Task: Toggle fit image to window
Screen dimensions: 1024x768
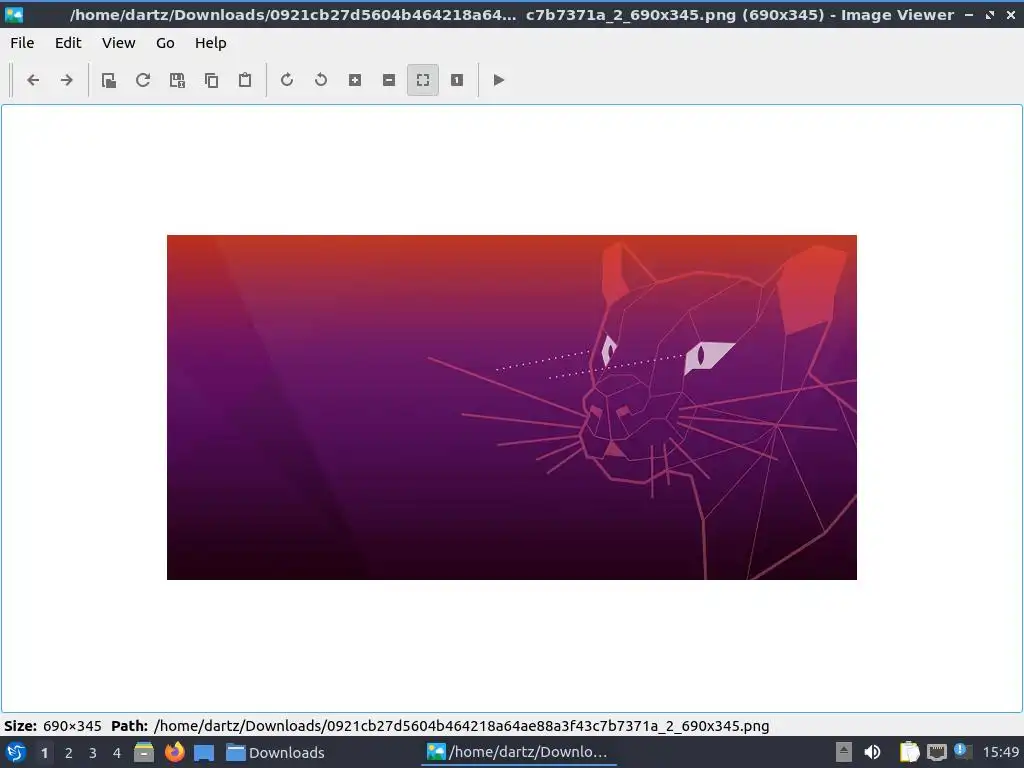Action: coord(423,80)
